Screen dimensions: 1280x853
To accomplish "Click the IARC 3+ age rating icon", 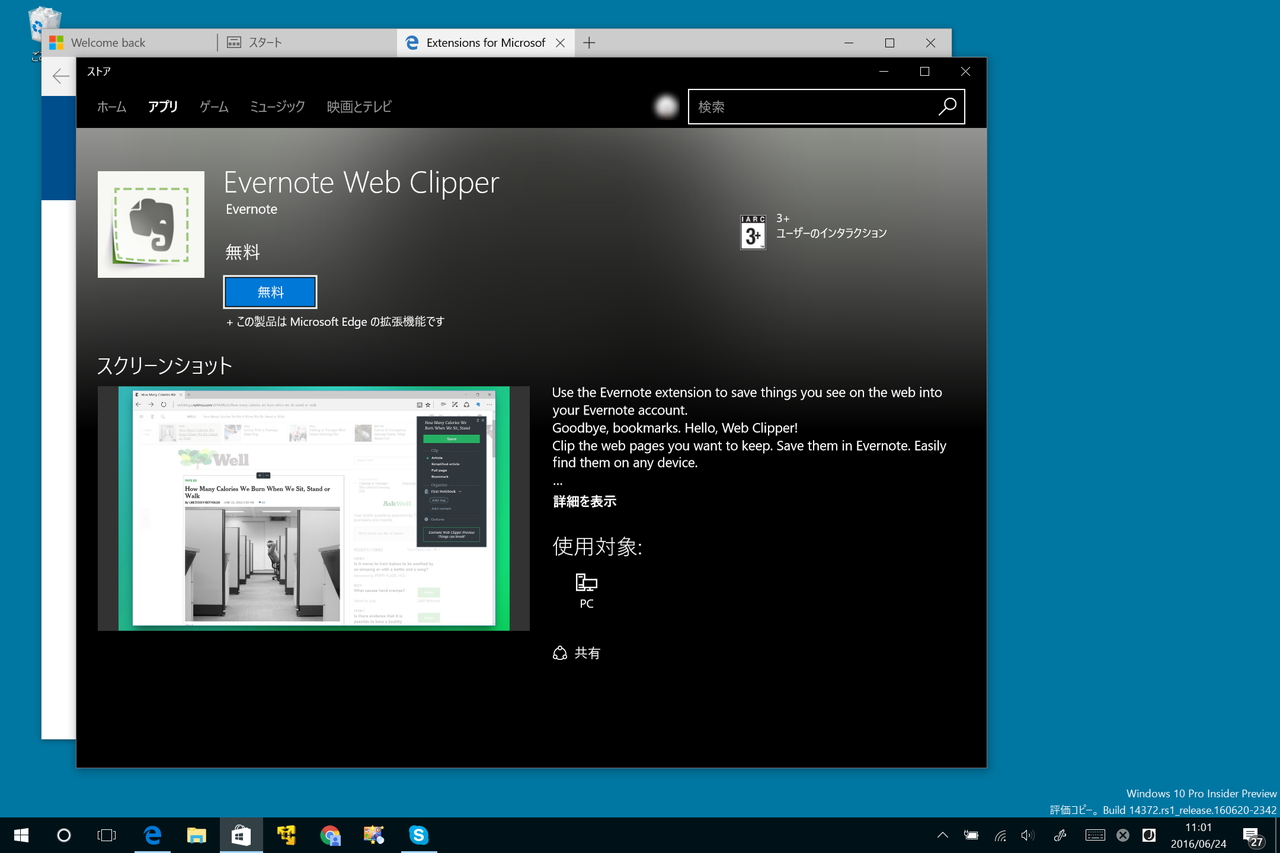I will [753, 231].
